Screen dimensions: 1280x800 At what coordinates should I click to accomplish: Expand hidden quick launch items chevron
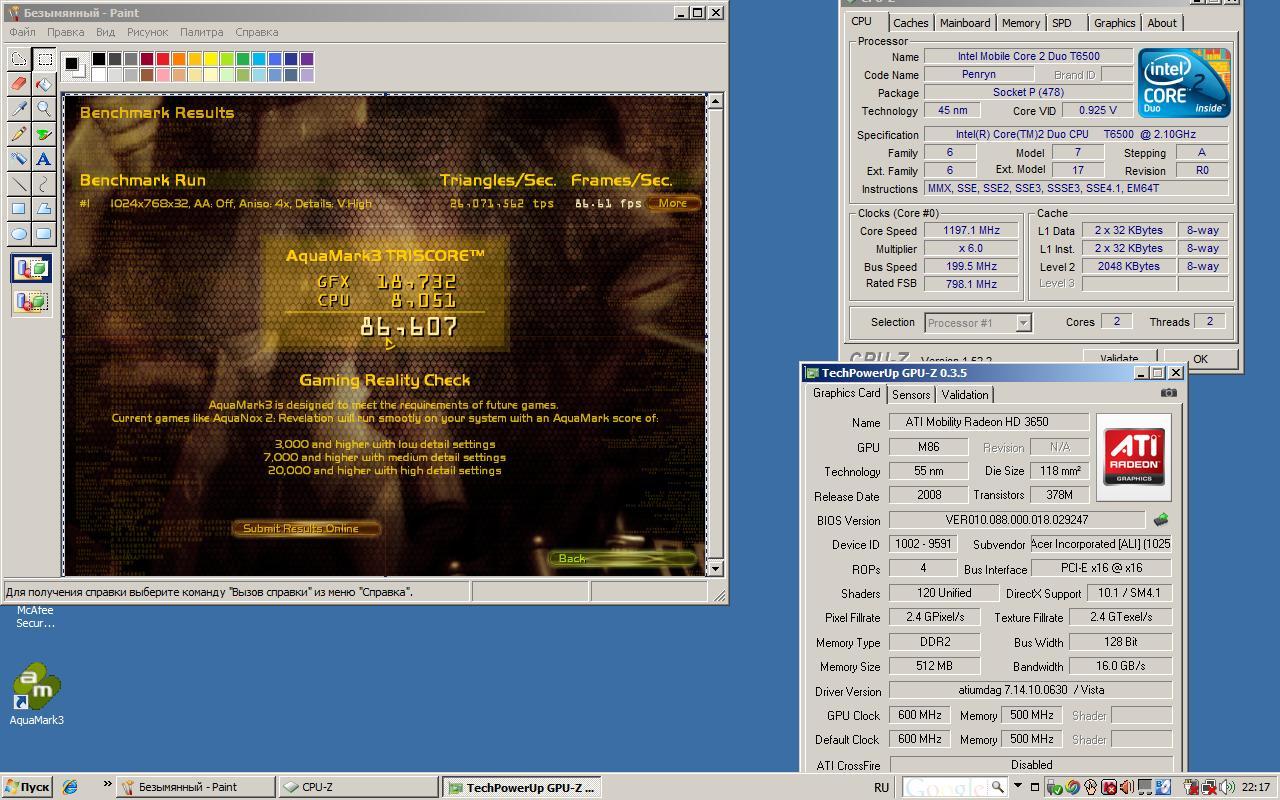[x=107, y=785]
